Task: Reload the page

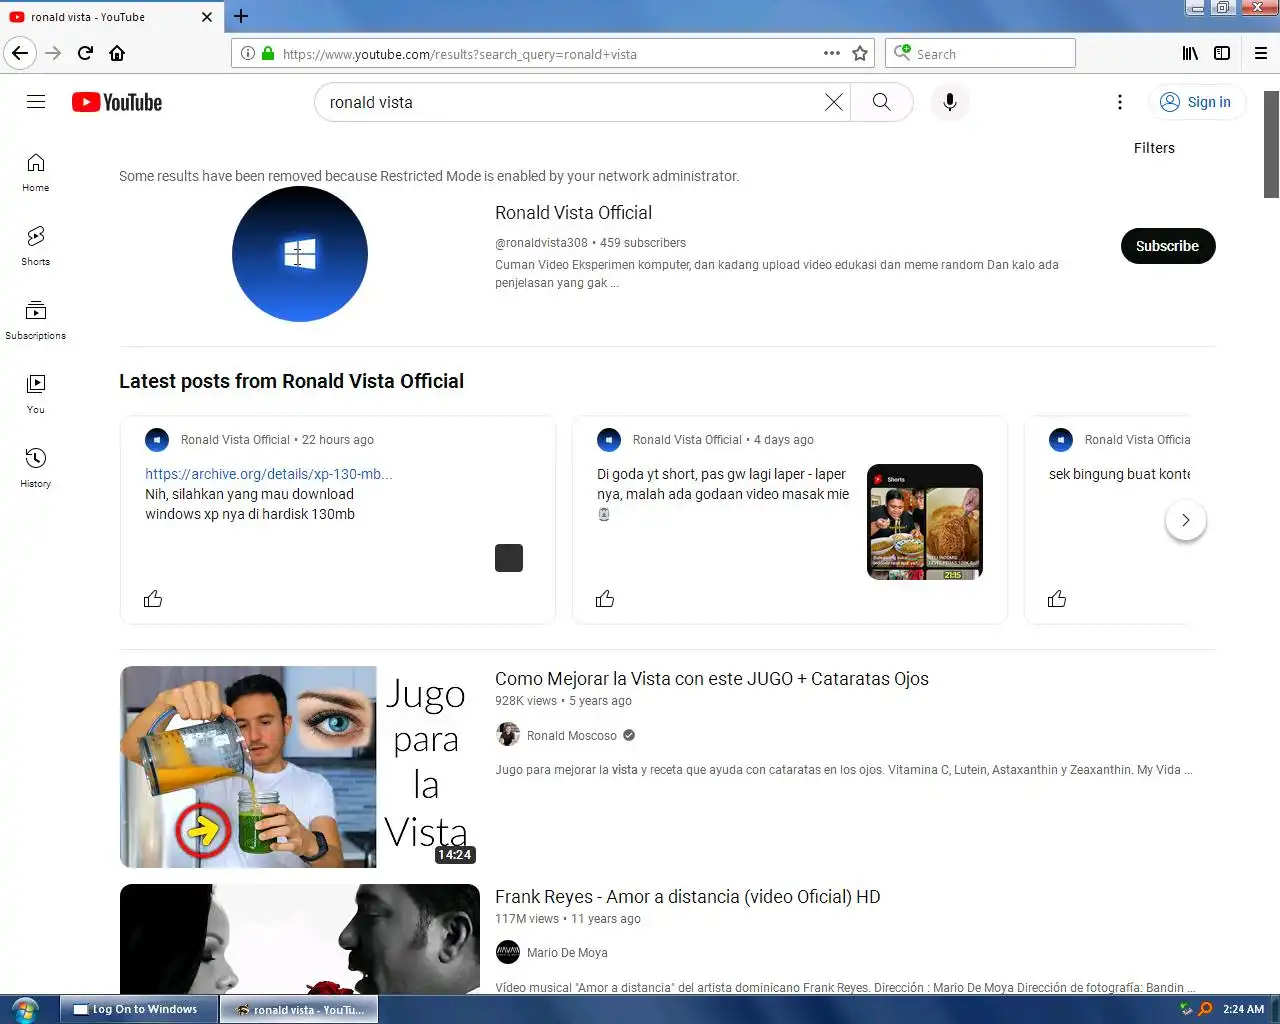Action: pyautogui.click(x=85, y=53)
